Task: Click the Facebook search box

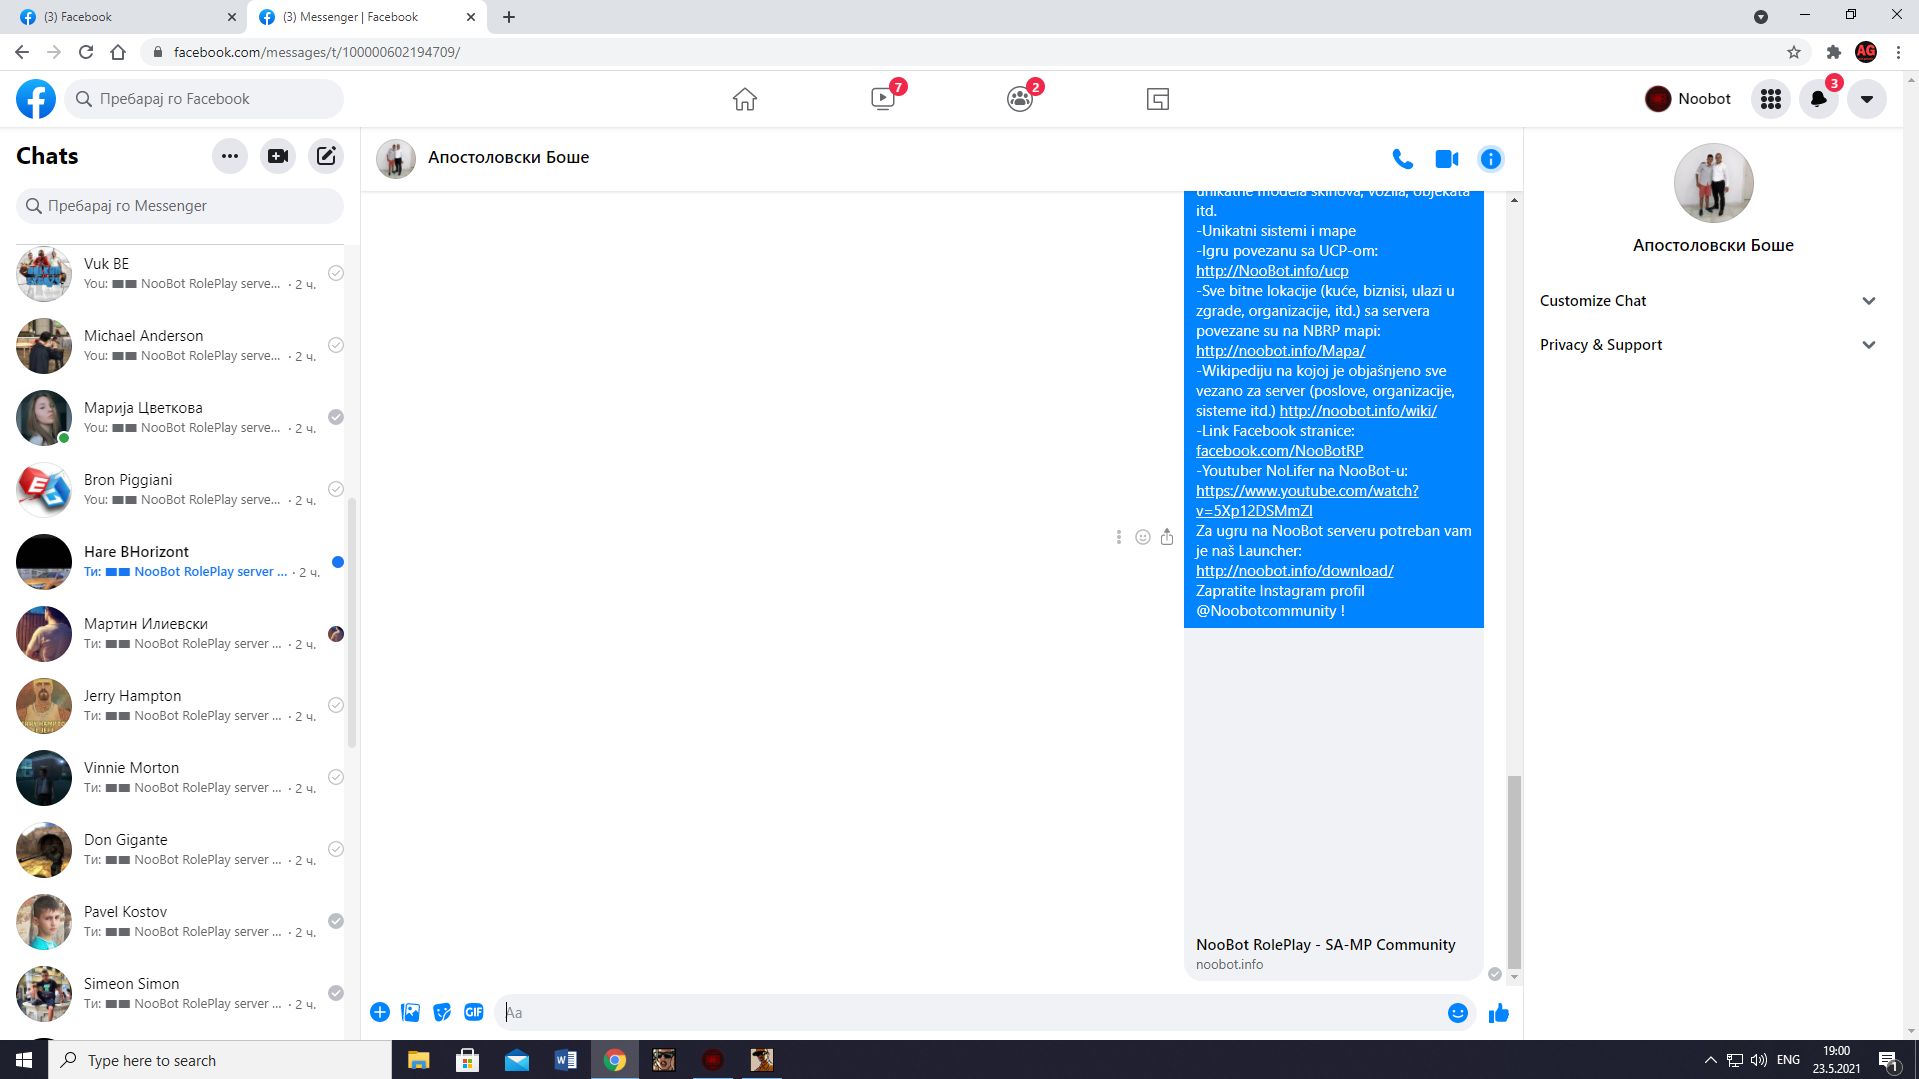Action: [x=204, y=99]
